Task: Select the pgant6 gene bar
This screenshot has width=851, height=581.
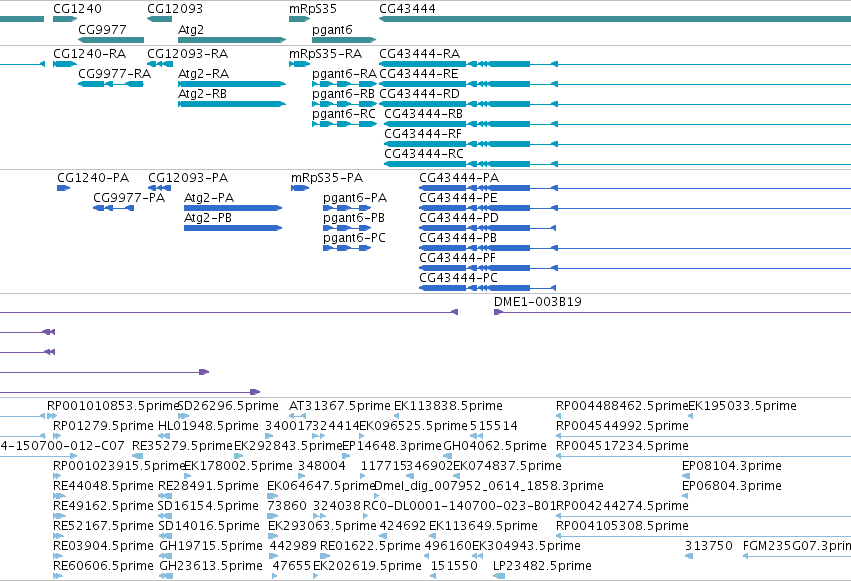Action: [344, 40]
